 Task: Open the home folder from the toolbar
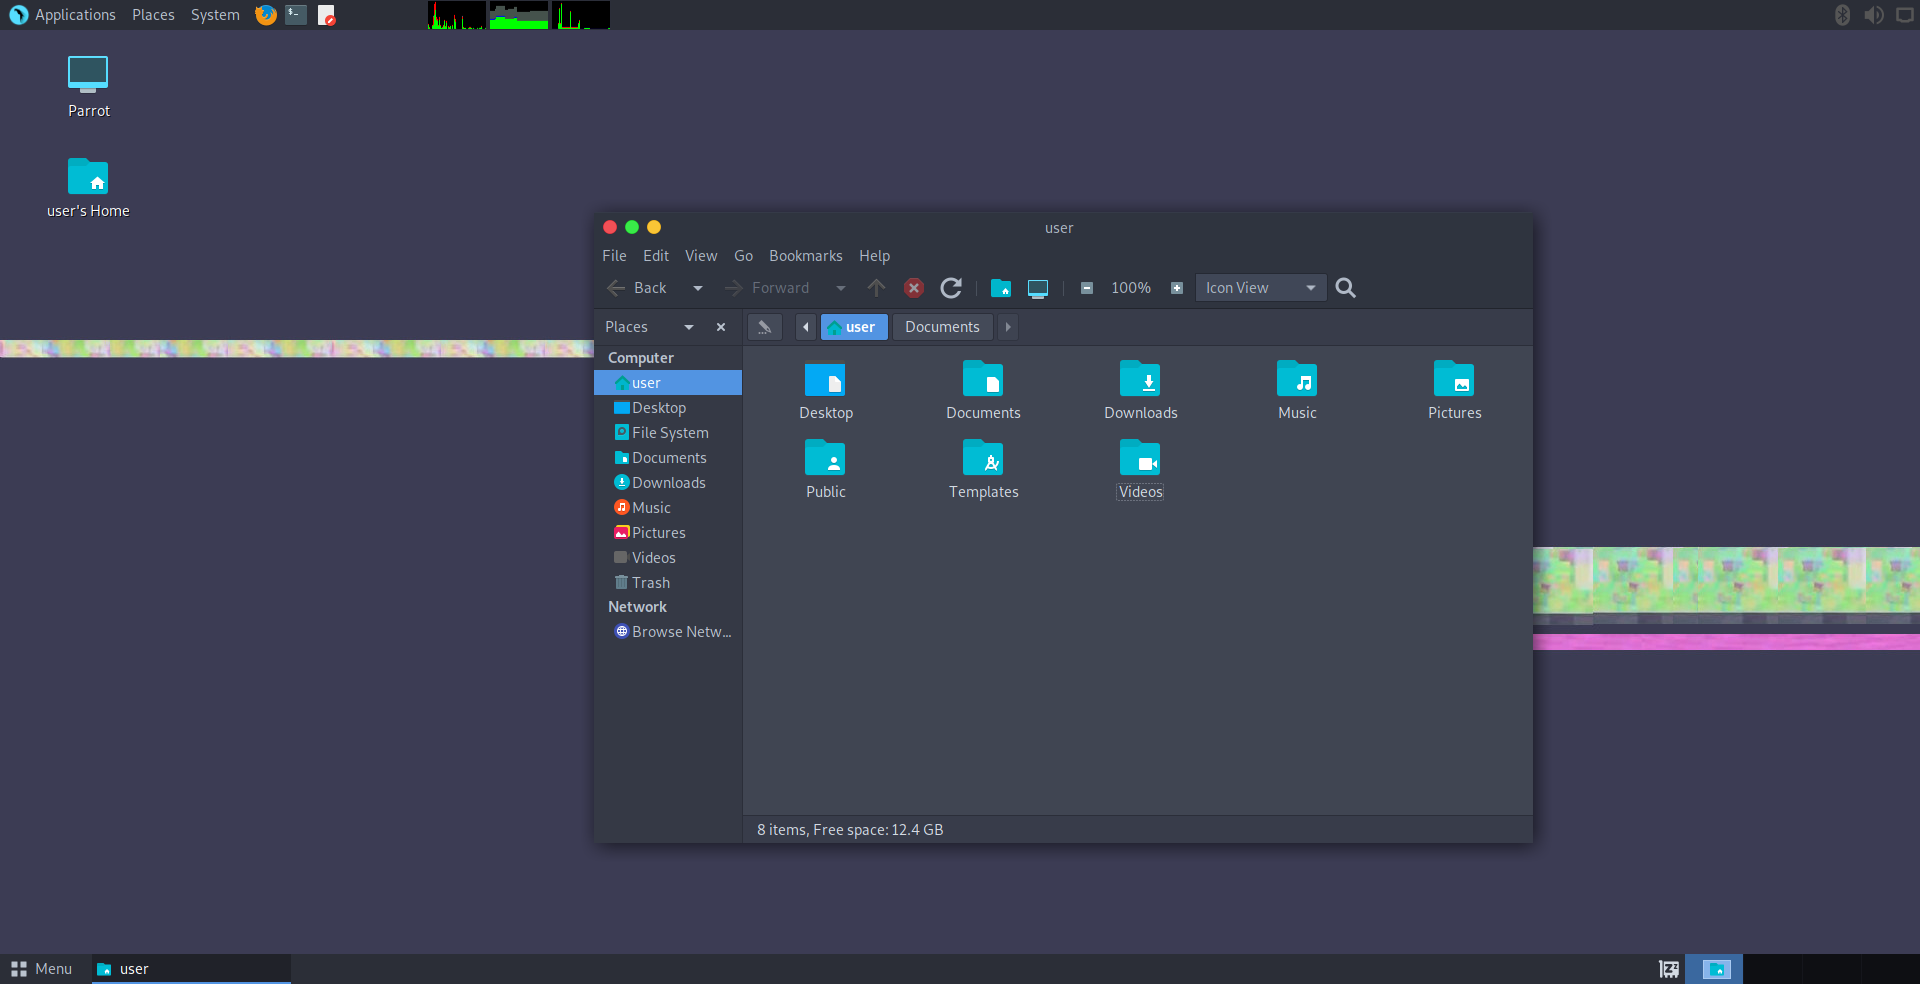tap(1001, 288)
